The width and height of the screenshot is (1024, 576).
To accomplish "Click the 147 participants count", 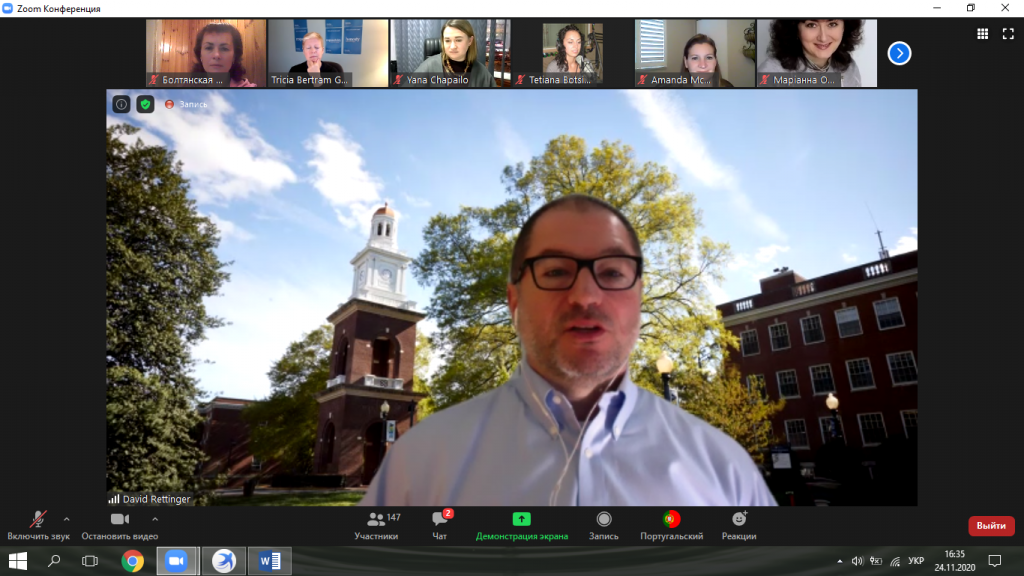I will [394, 517].
